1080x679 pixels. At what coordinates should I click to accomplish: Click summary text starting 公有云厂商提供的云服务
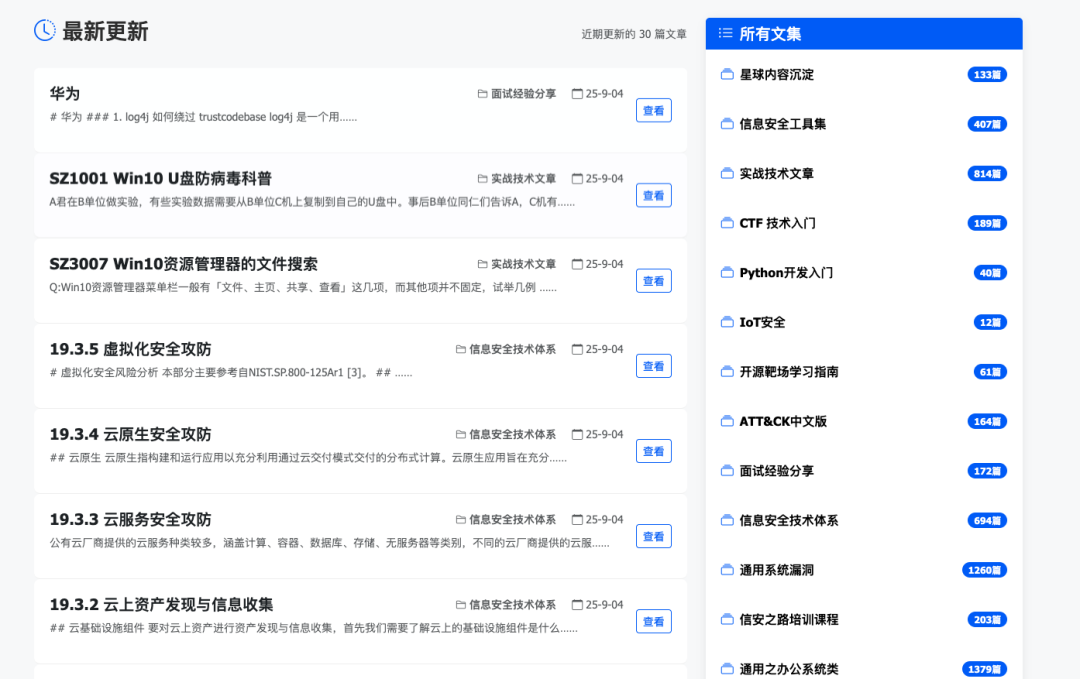tap(329, 543)
